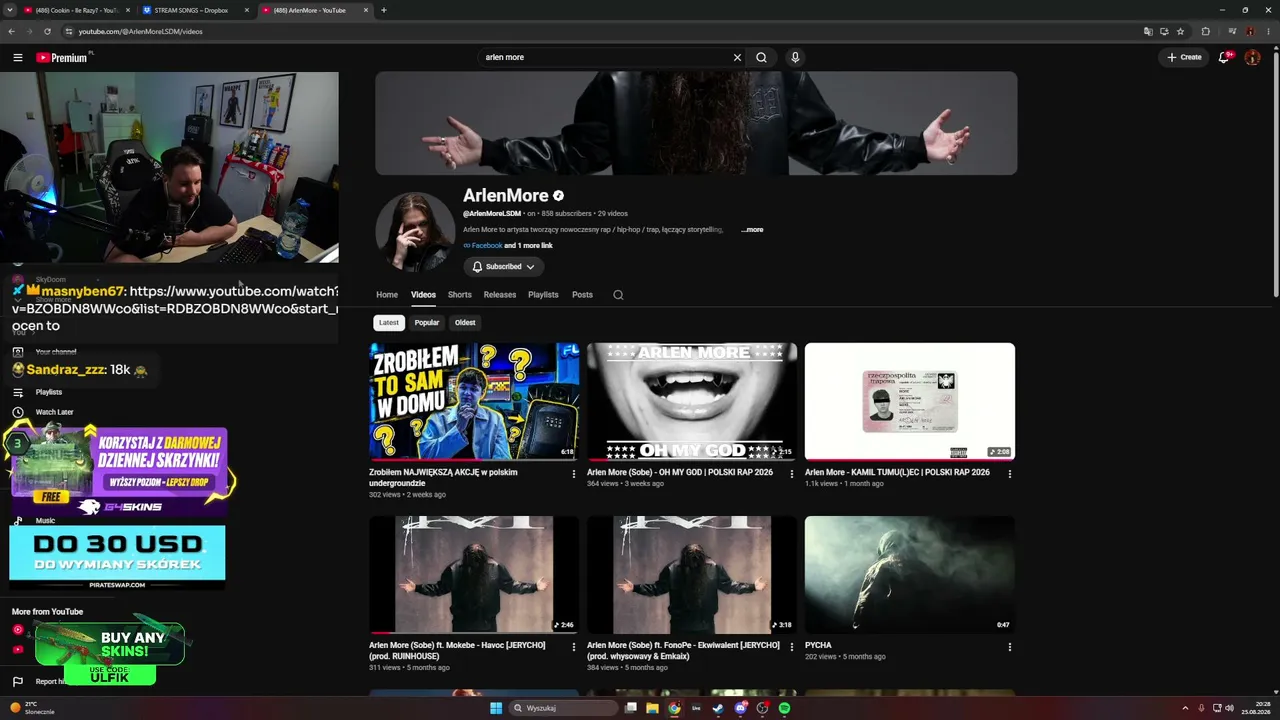Bookmark this page with the star icon
This screenshot has height=720, width=1280.
click(x=1180, y=31)
